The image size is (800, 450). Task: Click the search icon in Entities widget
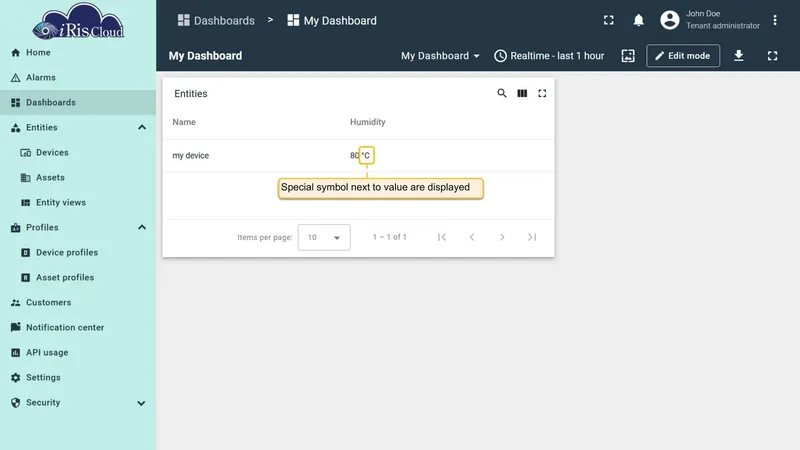click(502, 93)
